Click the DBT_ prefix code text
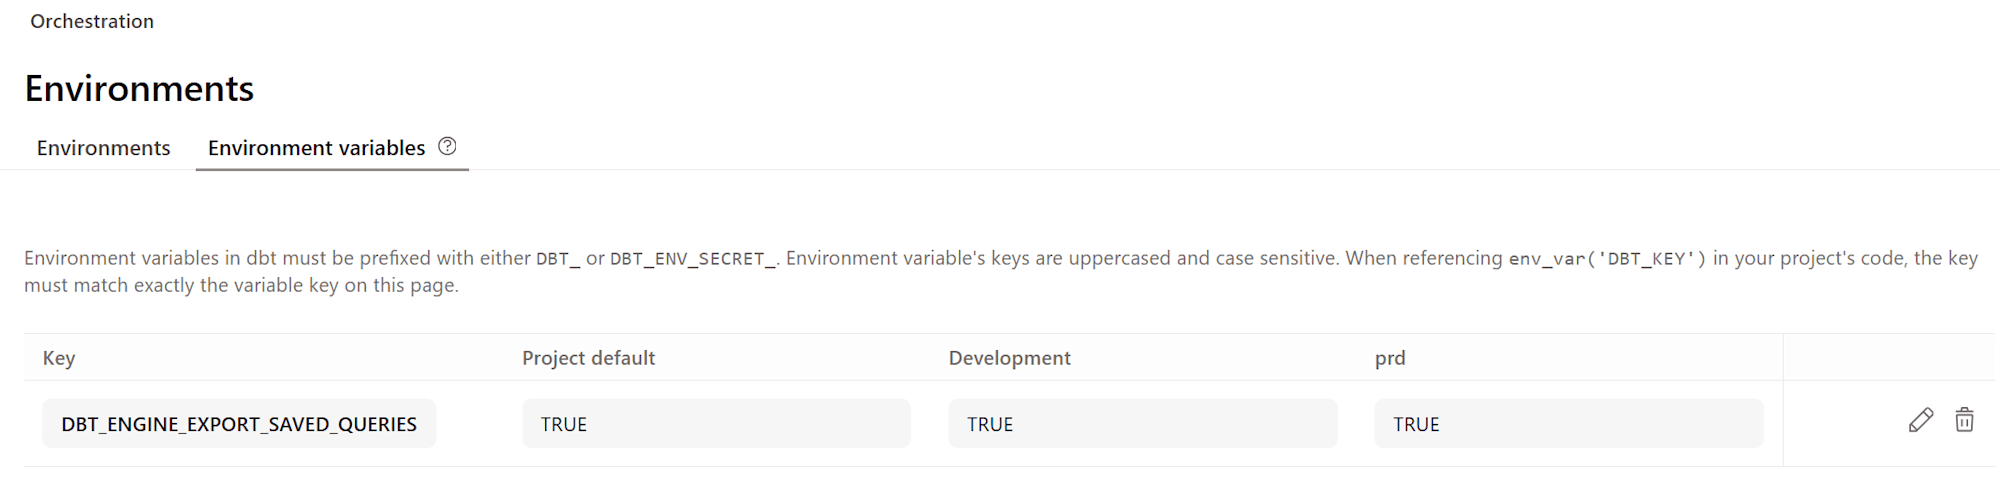 pyautogui.click(x=557, y=259)
